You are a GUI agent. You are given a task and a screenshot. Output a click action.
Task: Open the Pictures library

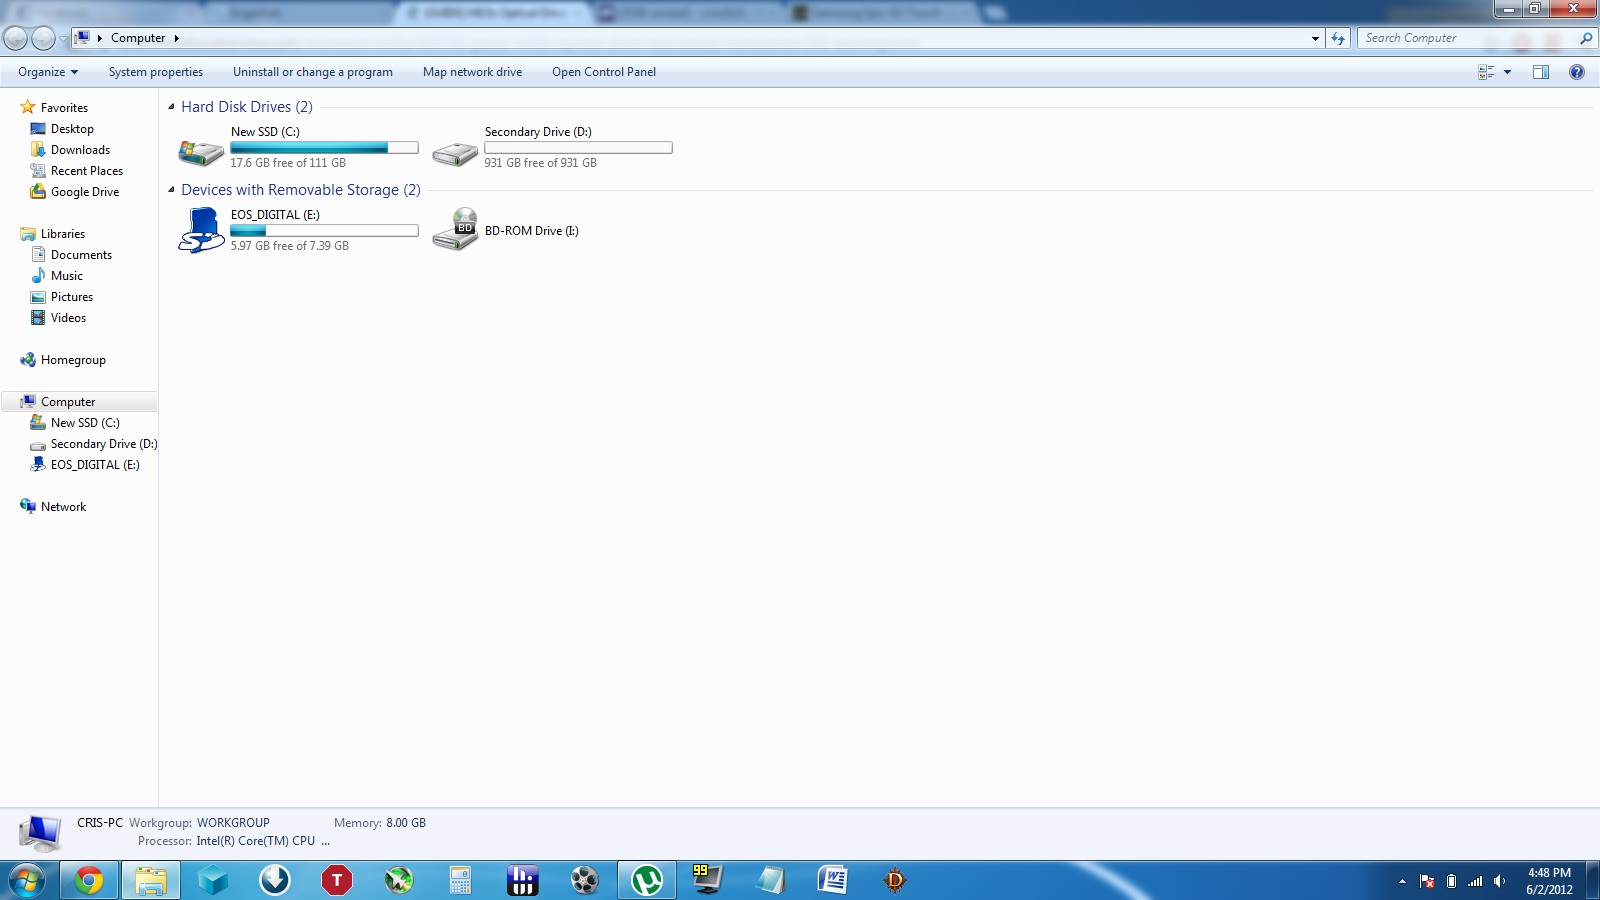coord(72,297)
